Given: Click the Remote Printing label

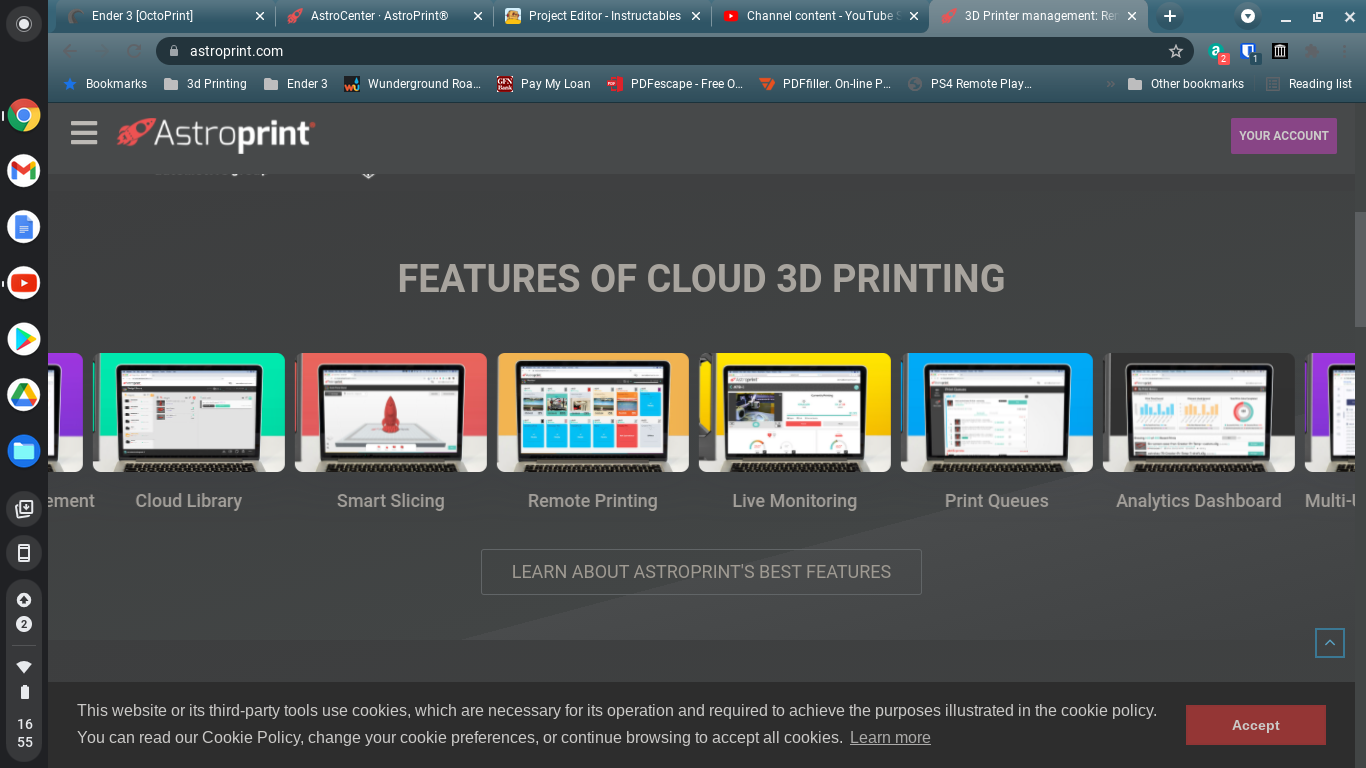Looking at the screenshot, I should [x=593, y=501].
